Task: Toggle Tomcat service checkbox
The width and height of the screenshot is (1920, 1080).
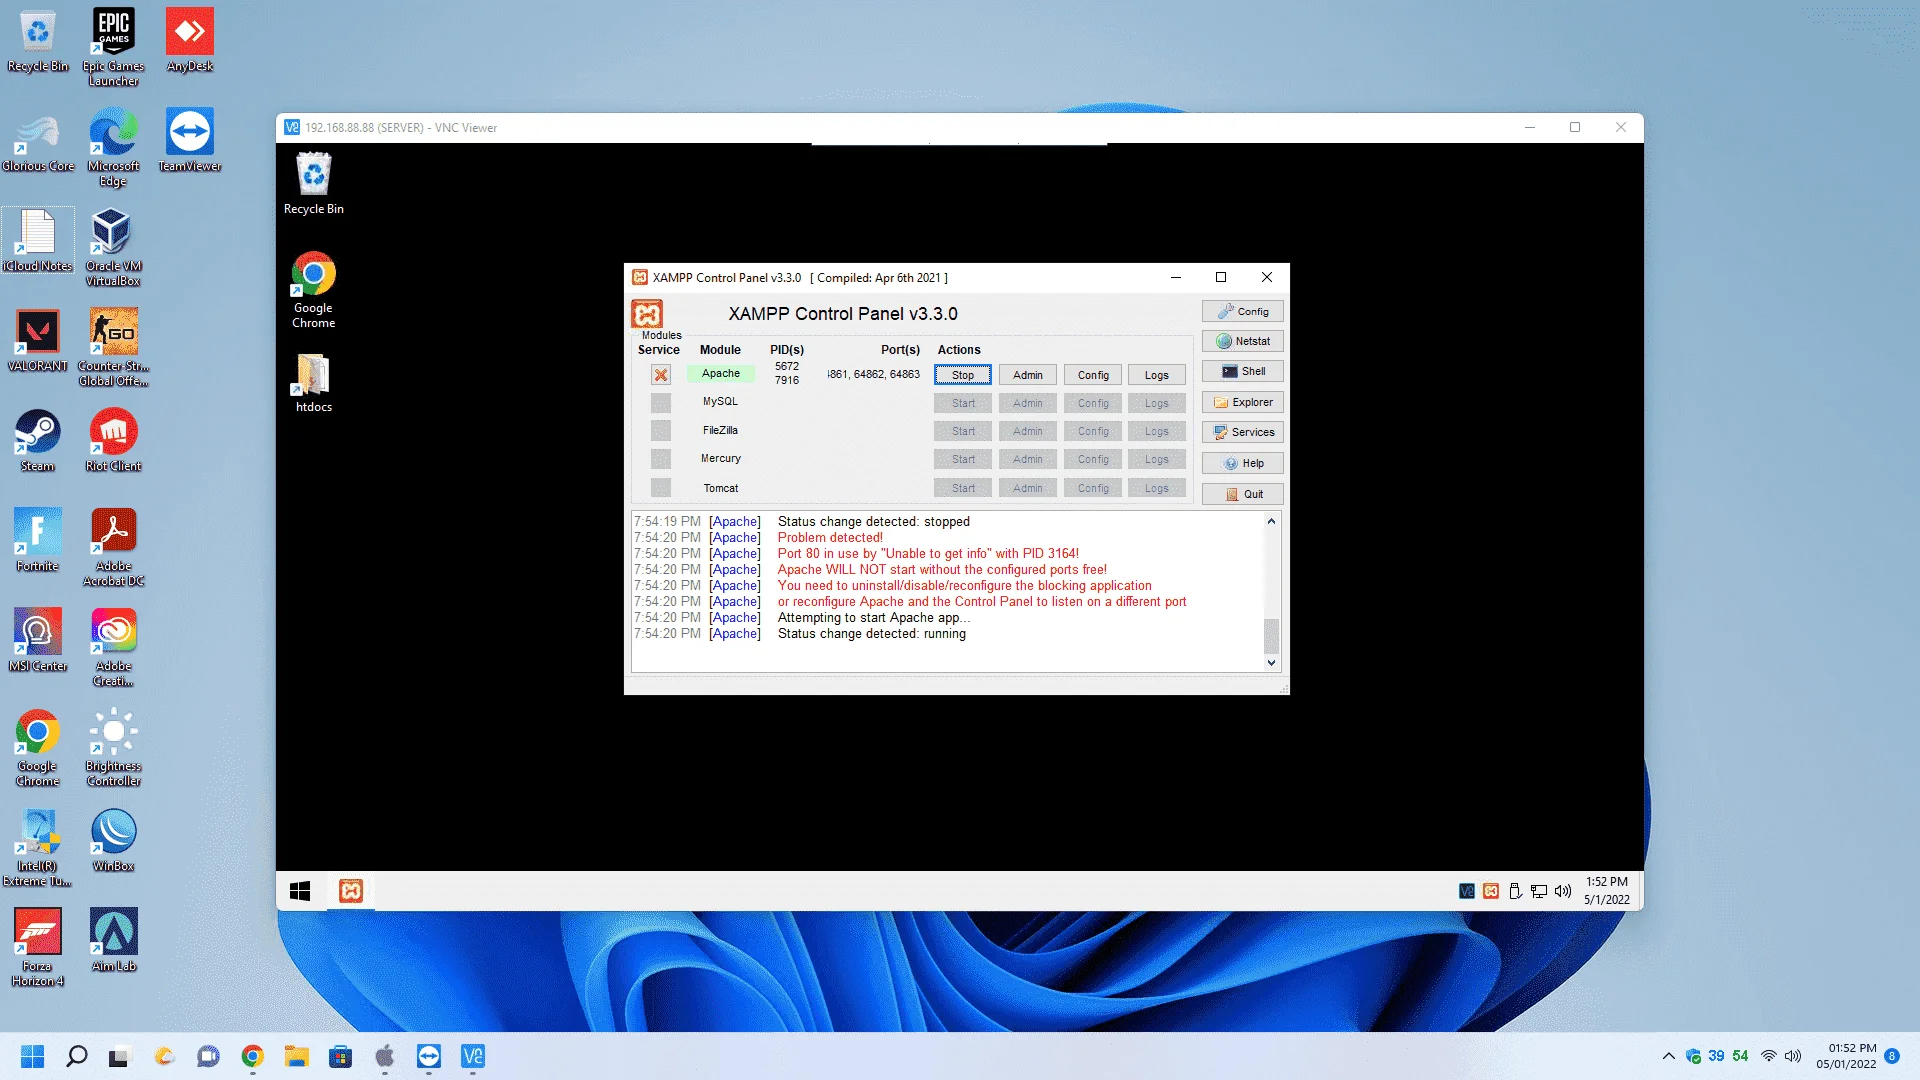Action: click(x=661, y=488)
